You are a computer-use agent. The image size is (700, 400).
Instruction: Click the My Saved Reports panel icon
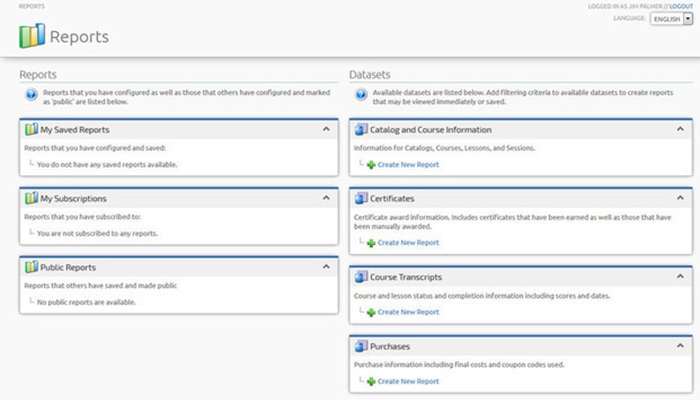(x=30, y=130)
